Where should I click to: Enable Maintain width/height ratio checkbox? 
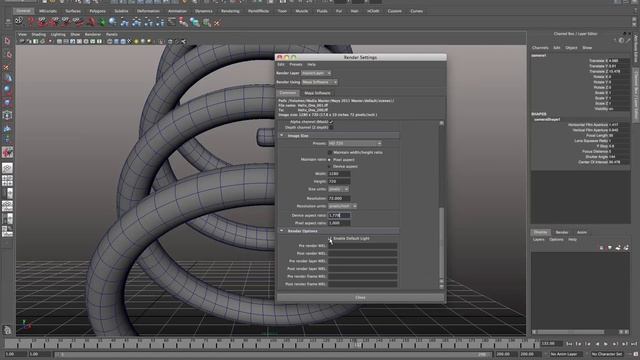coord(330,152)
